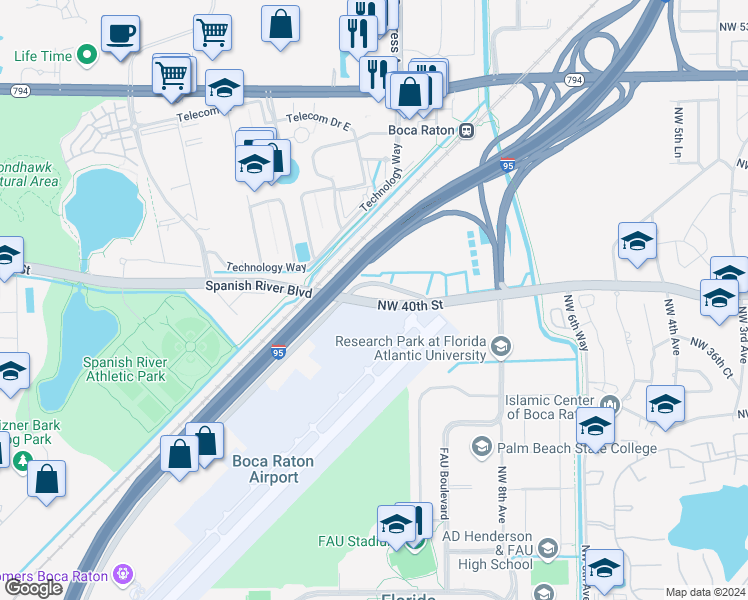The image size is (748, 600).
Task: Click the tree park icon near Mizner Bark
Action: coord(22,461)
